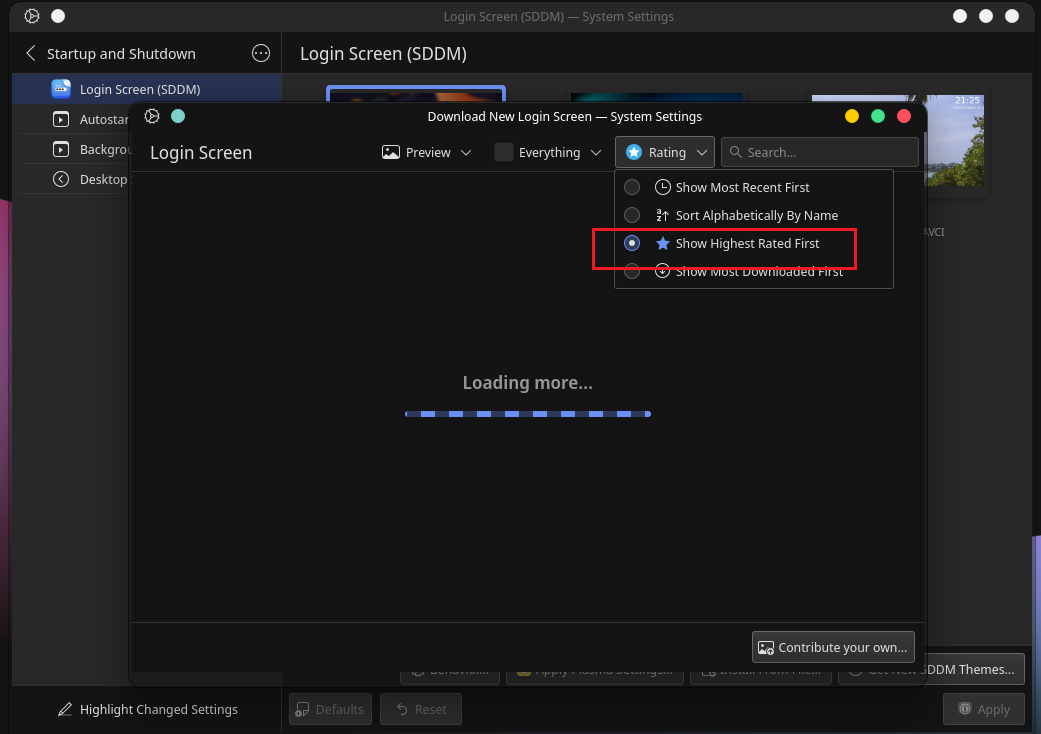Click the Login Screen dialog heading
Viewport: 1041px width, 734px height.
(x=201, y=153)
